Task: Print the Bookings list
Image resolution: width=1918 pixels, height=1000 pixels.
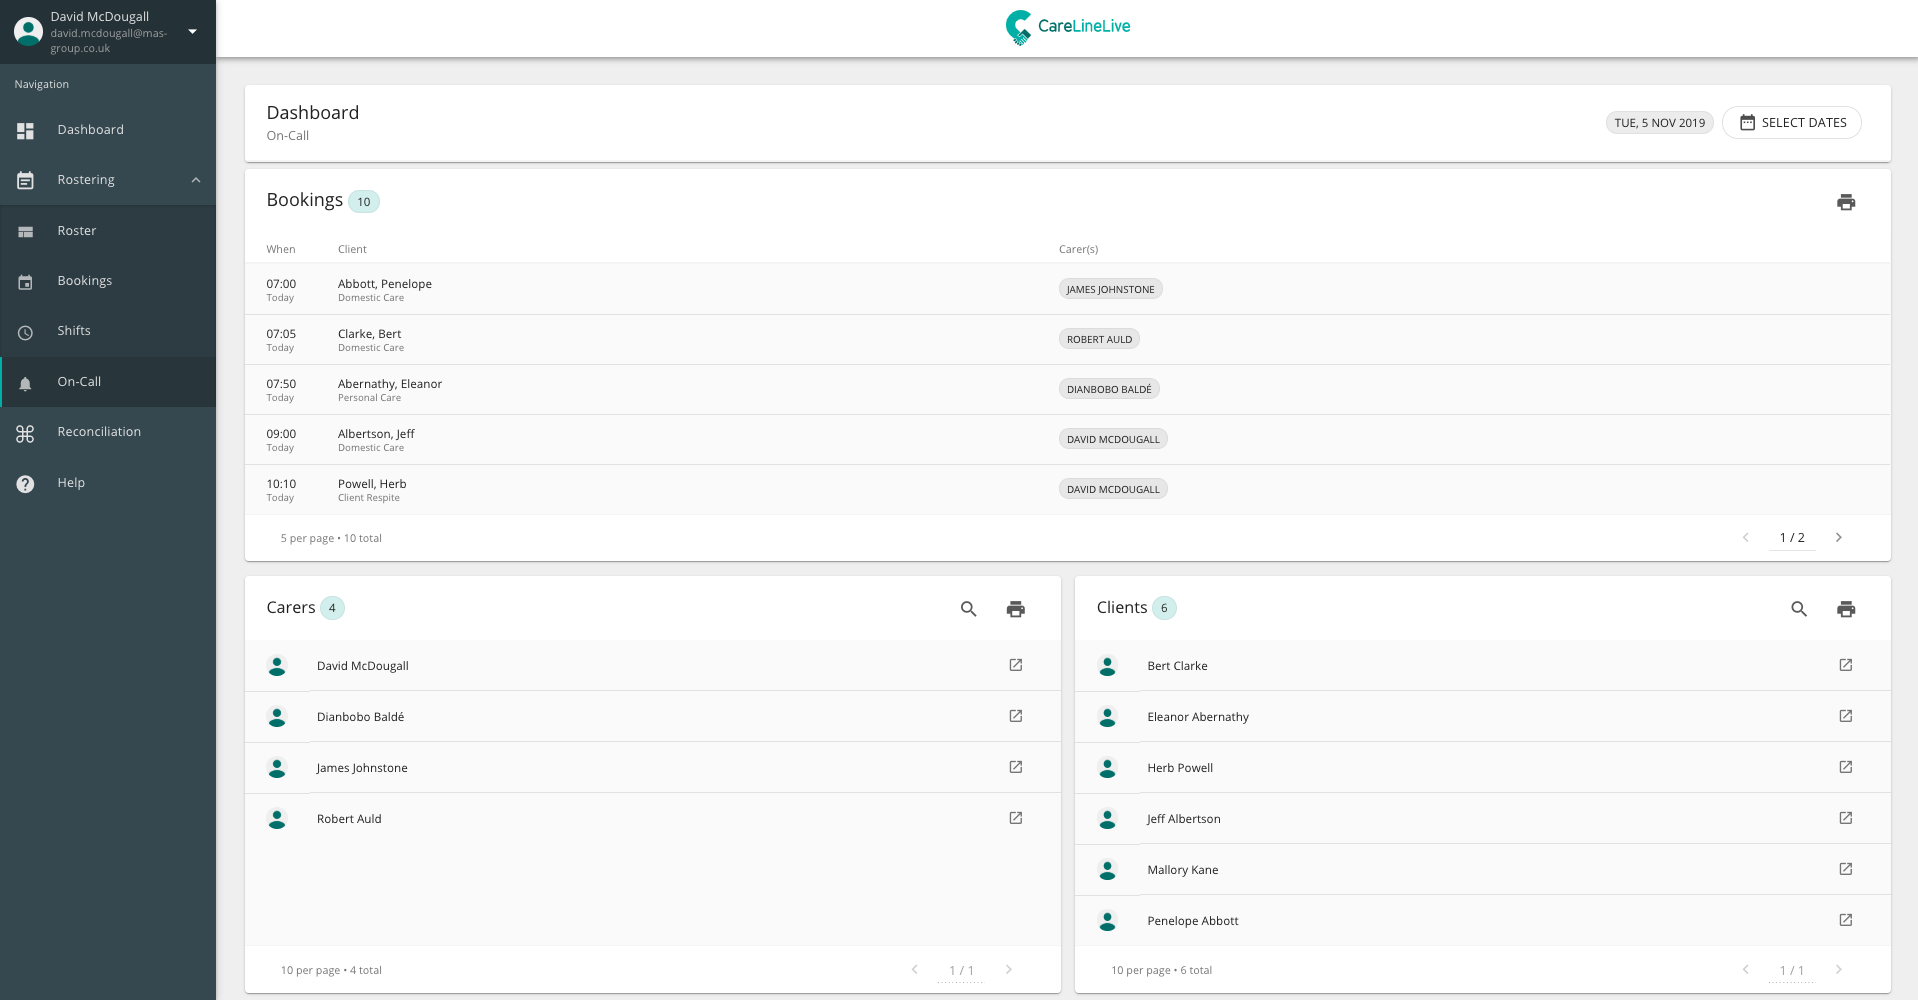Action: tap(1846, 202)
